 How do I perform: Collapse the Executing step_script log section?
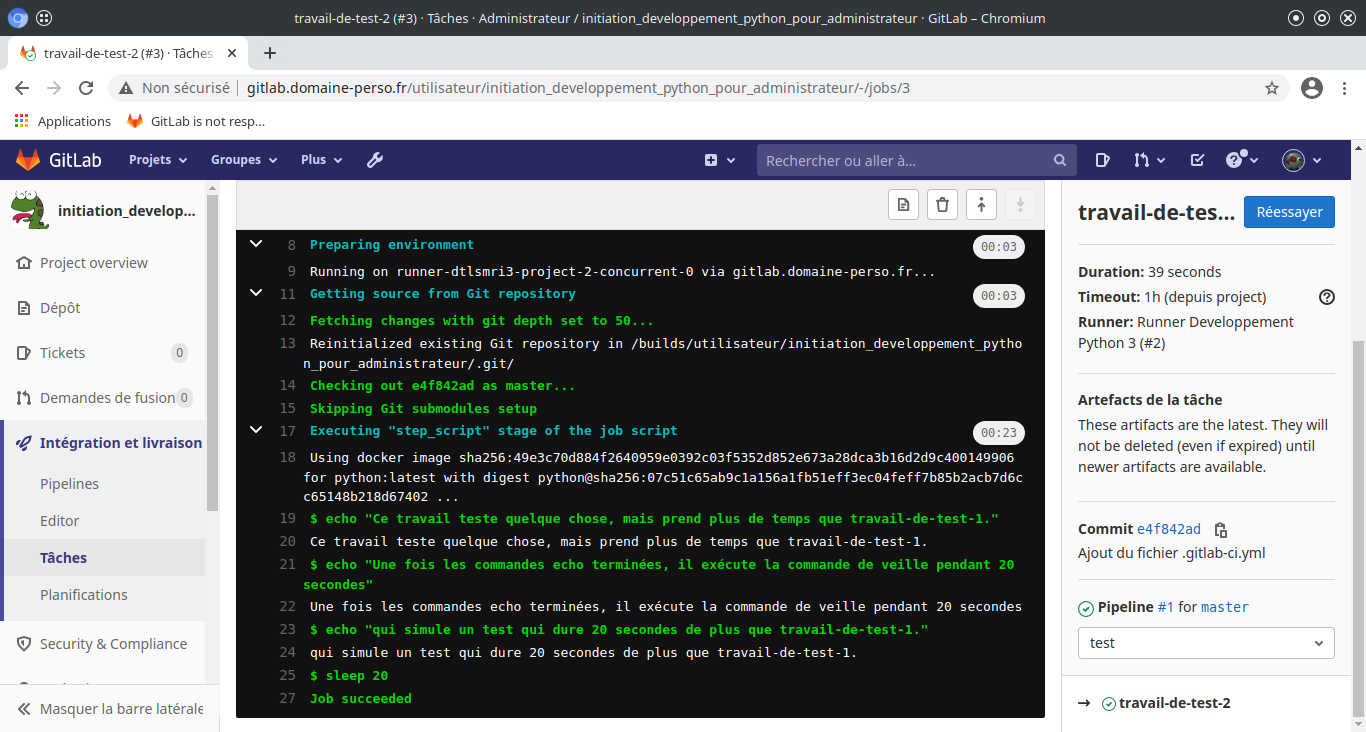coord(256,430)
